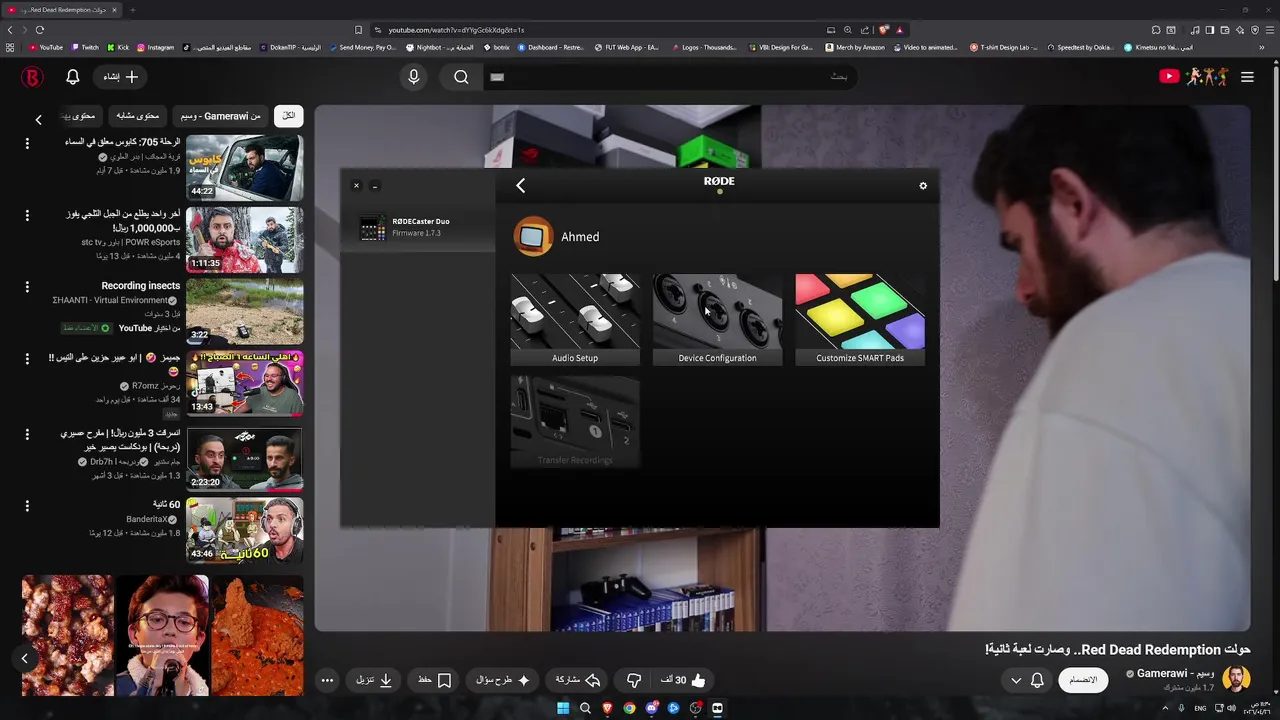Click the Create (إنشاء) button
1280x720 pixels.
(122, 77)
